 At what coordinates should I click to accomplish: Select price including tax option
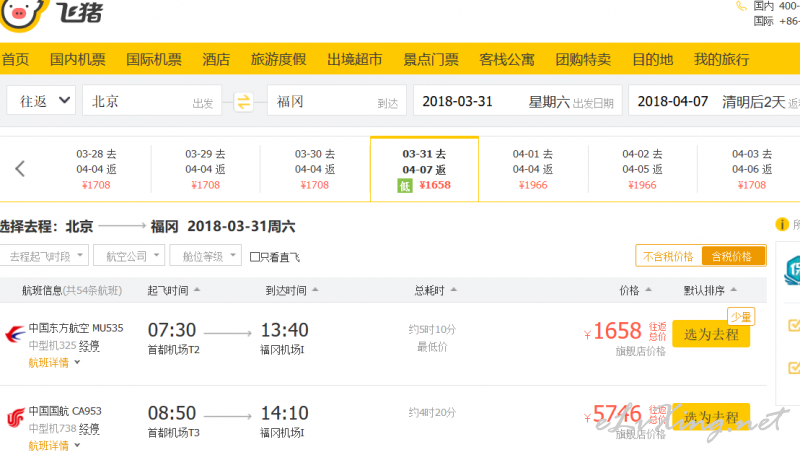(732, 256)
